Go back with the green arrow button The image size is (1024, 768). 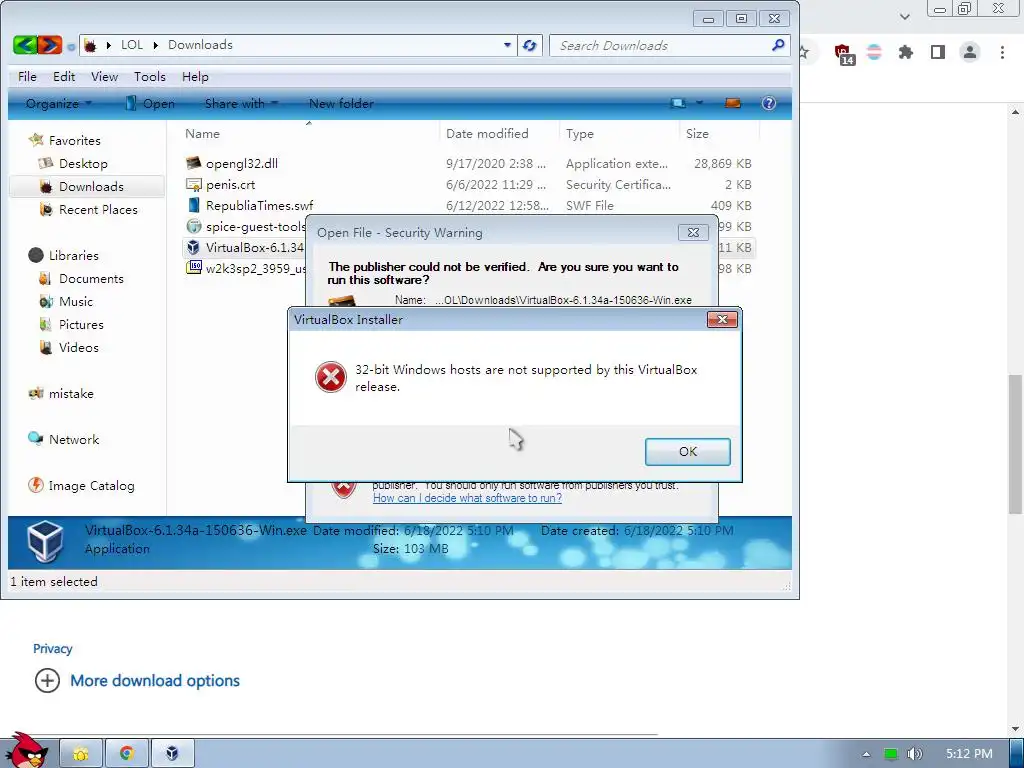tap(25, 45)
